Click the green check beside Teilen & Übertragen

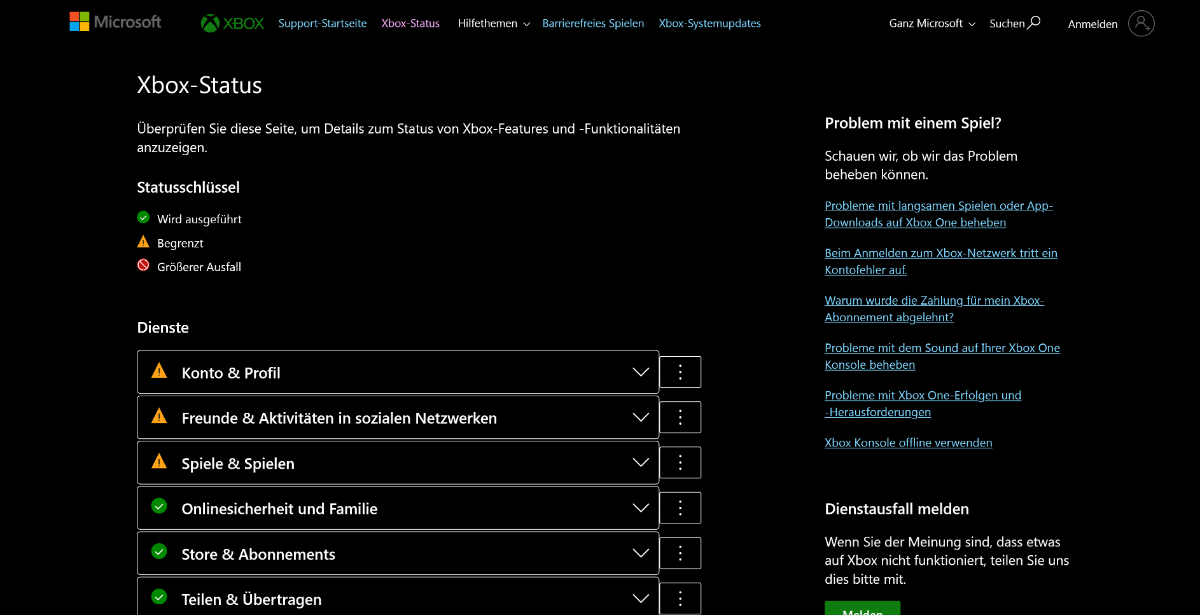point(159,597)
